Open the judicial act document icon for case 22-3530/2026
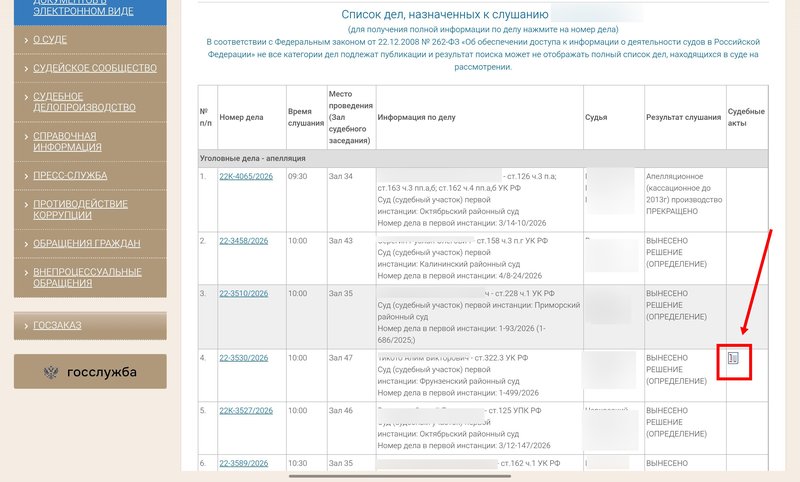 733,359
